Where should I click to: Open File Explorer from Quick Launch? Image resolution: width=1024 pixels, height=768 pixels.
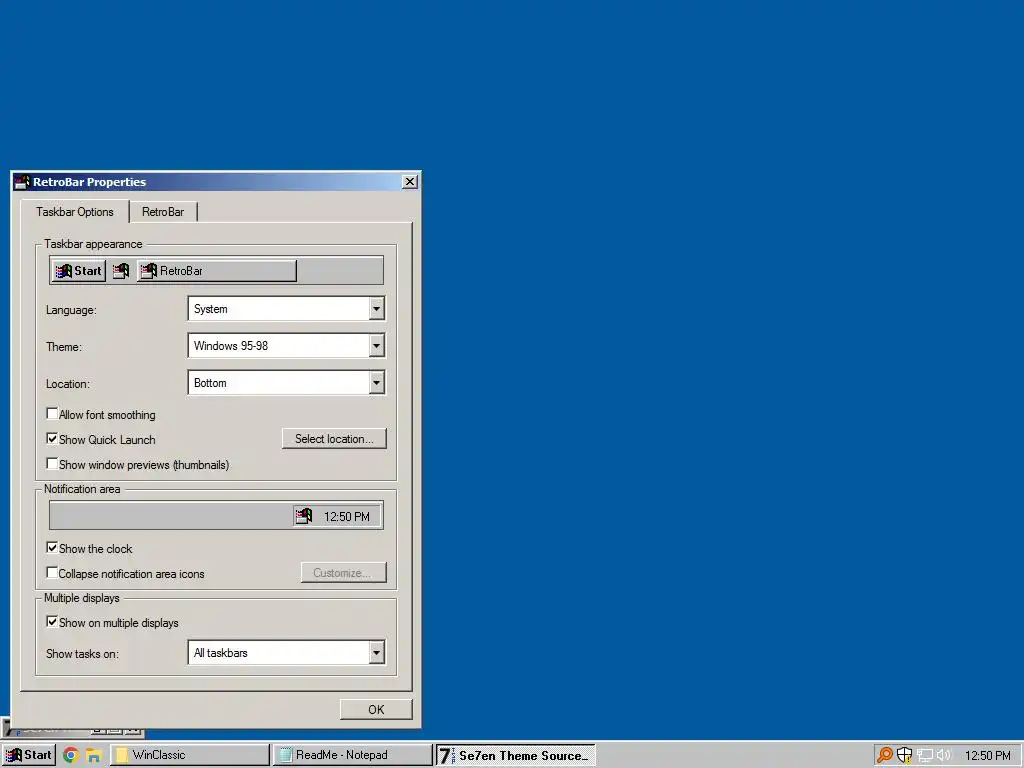point(93,756)
